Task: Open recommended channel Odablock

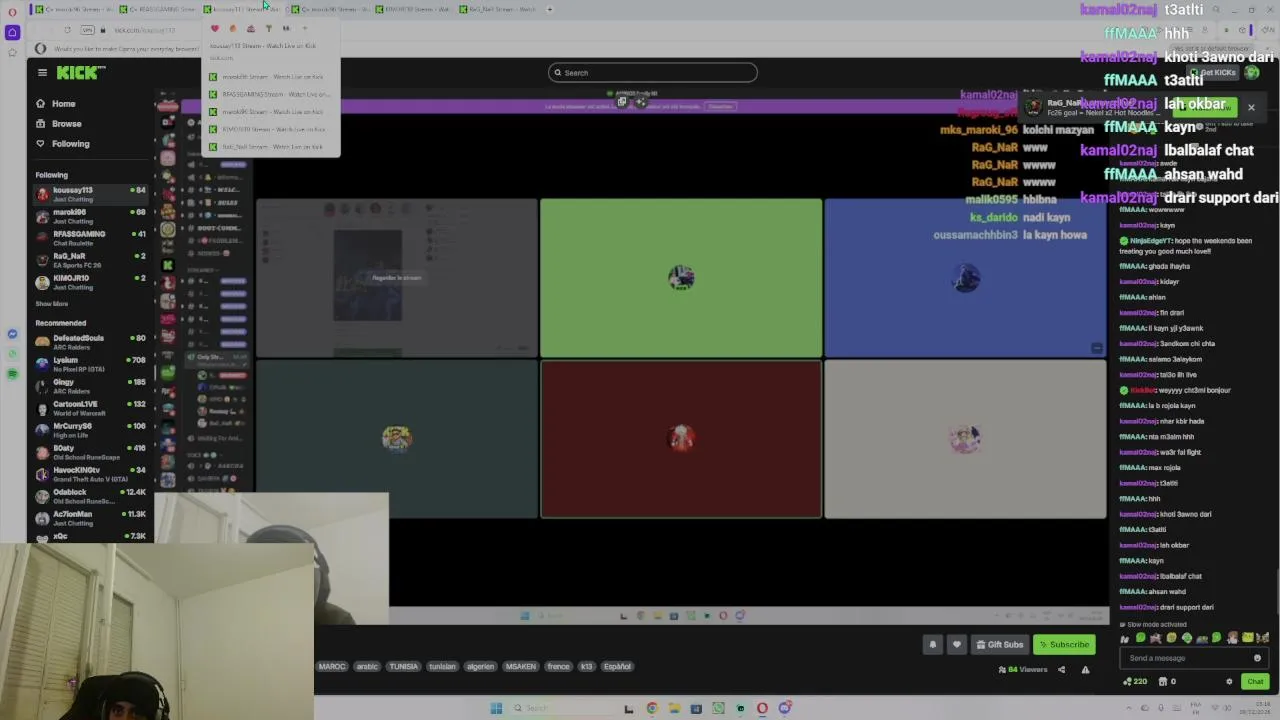Action: (90, 496)
